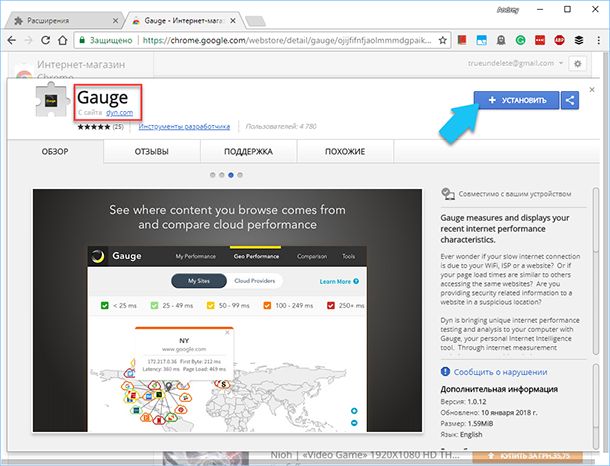Open the dyn.com site link
The width and height of the screenshot is (610, 466).
tap(118, 115)
